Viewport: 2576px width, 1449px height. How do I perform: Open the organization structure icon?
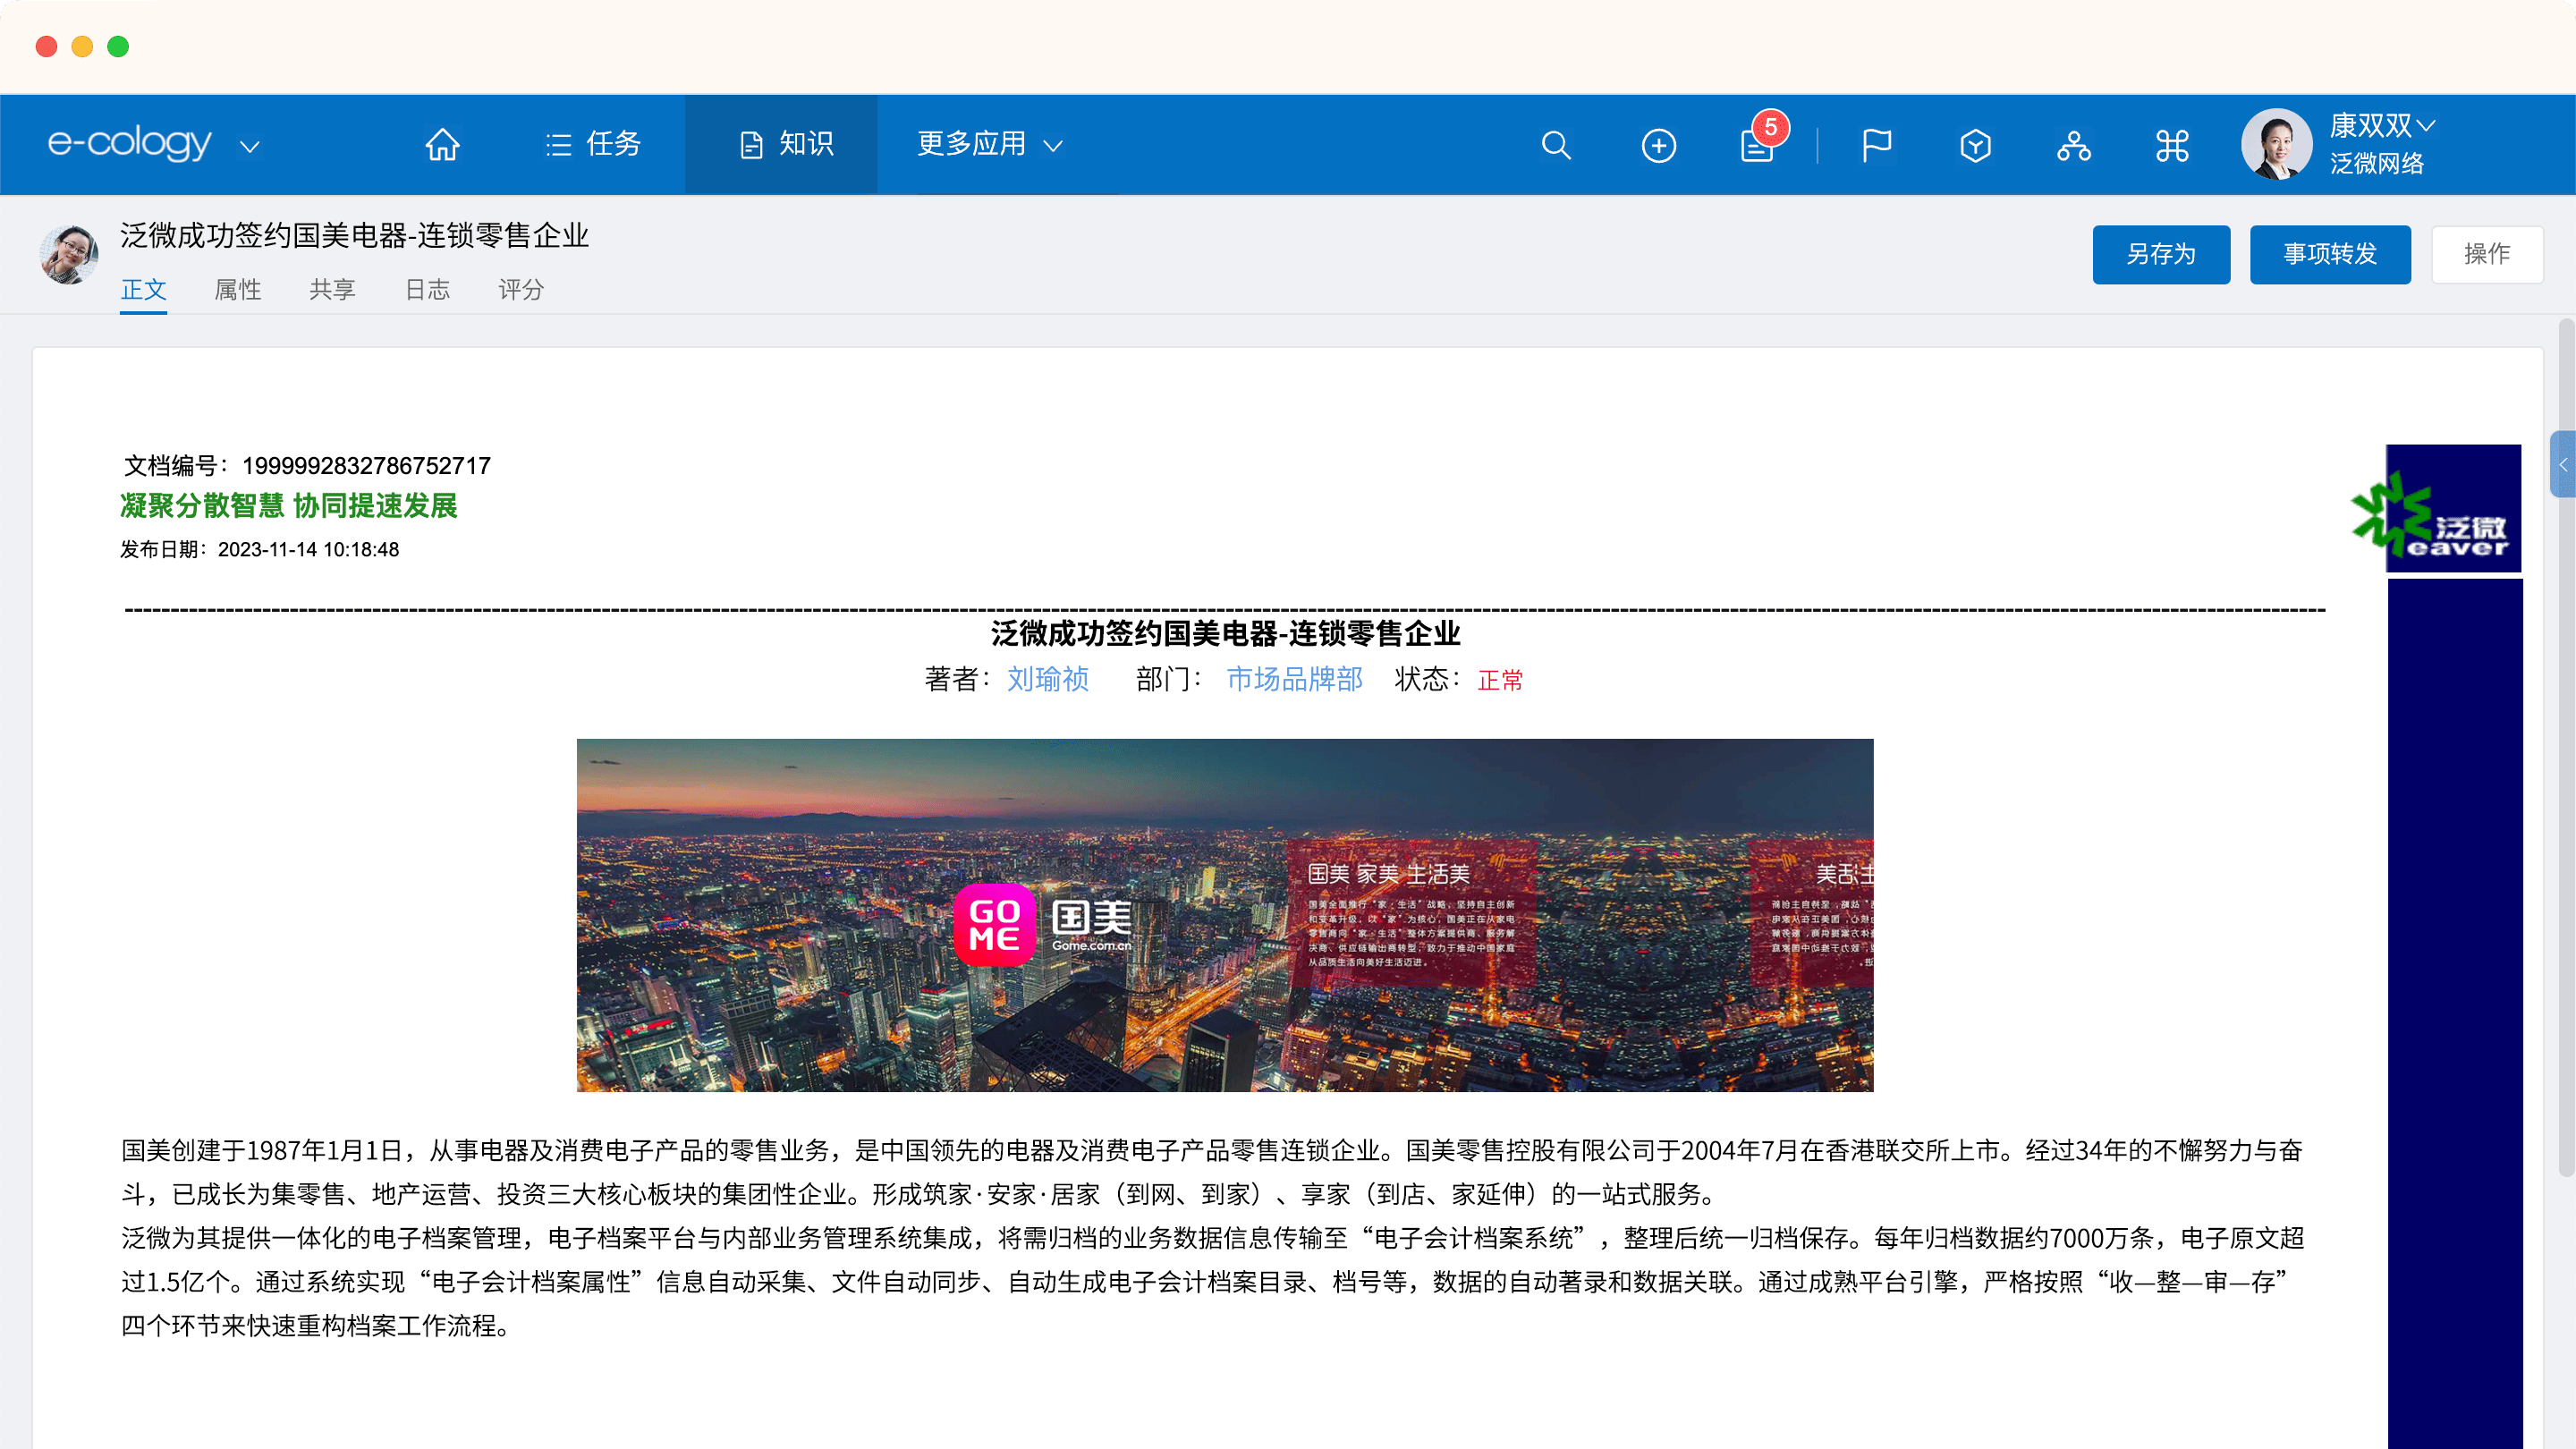pos(2074,146)
